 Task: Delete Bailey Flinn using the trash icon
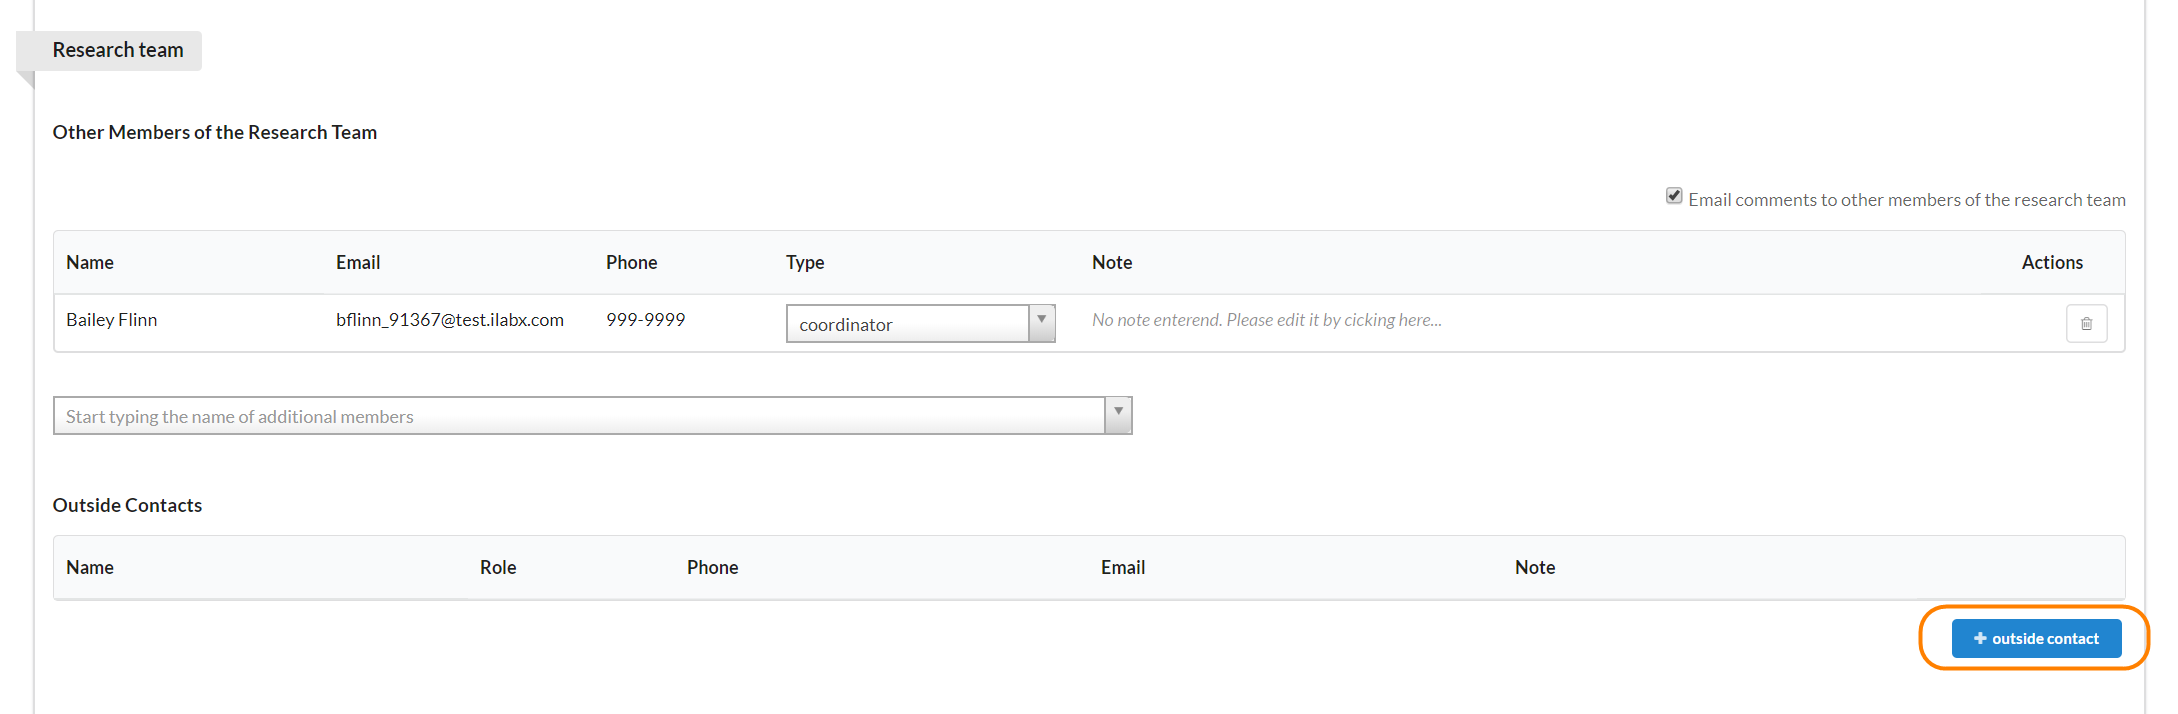(x=2086, y=323)
